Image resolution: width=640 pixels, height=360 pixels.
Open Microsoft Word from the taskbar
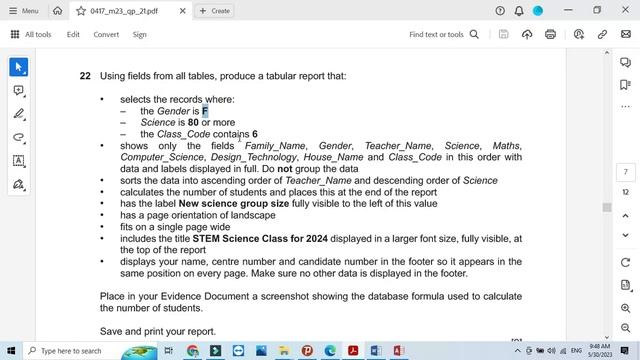(376, 351)
